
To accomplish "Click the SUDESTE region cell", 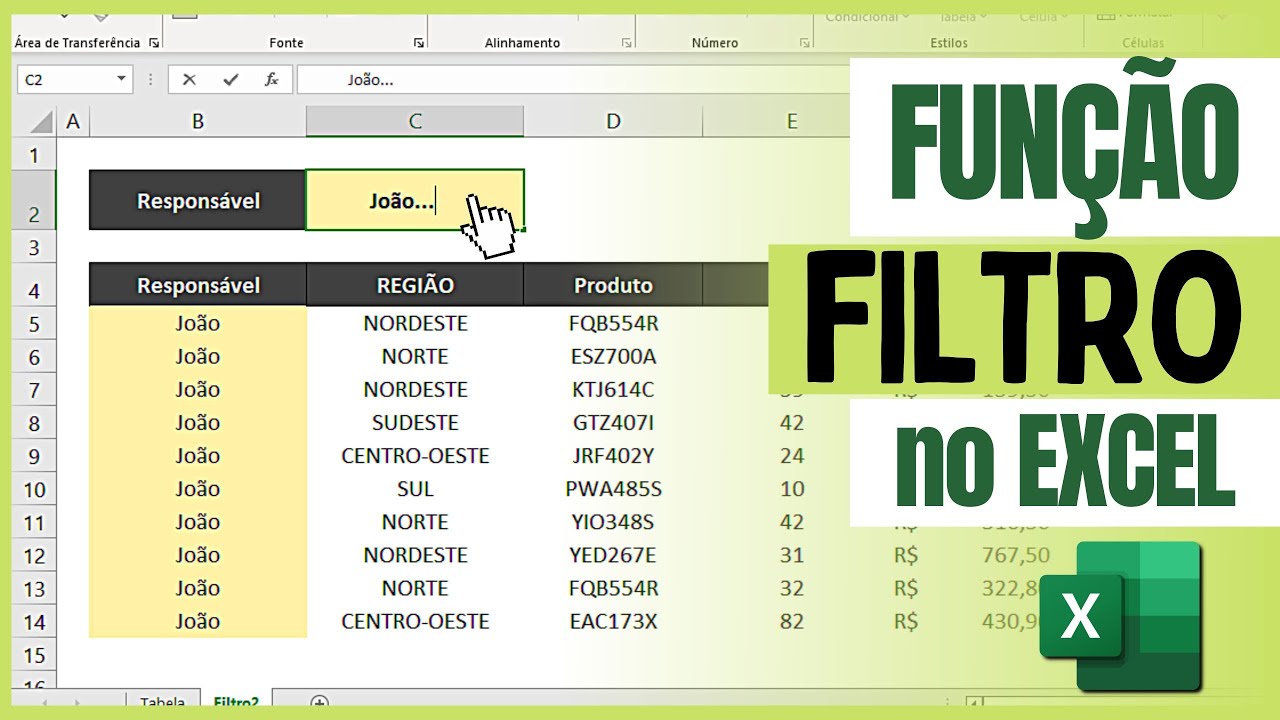I will (x=415, y=422).
